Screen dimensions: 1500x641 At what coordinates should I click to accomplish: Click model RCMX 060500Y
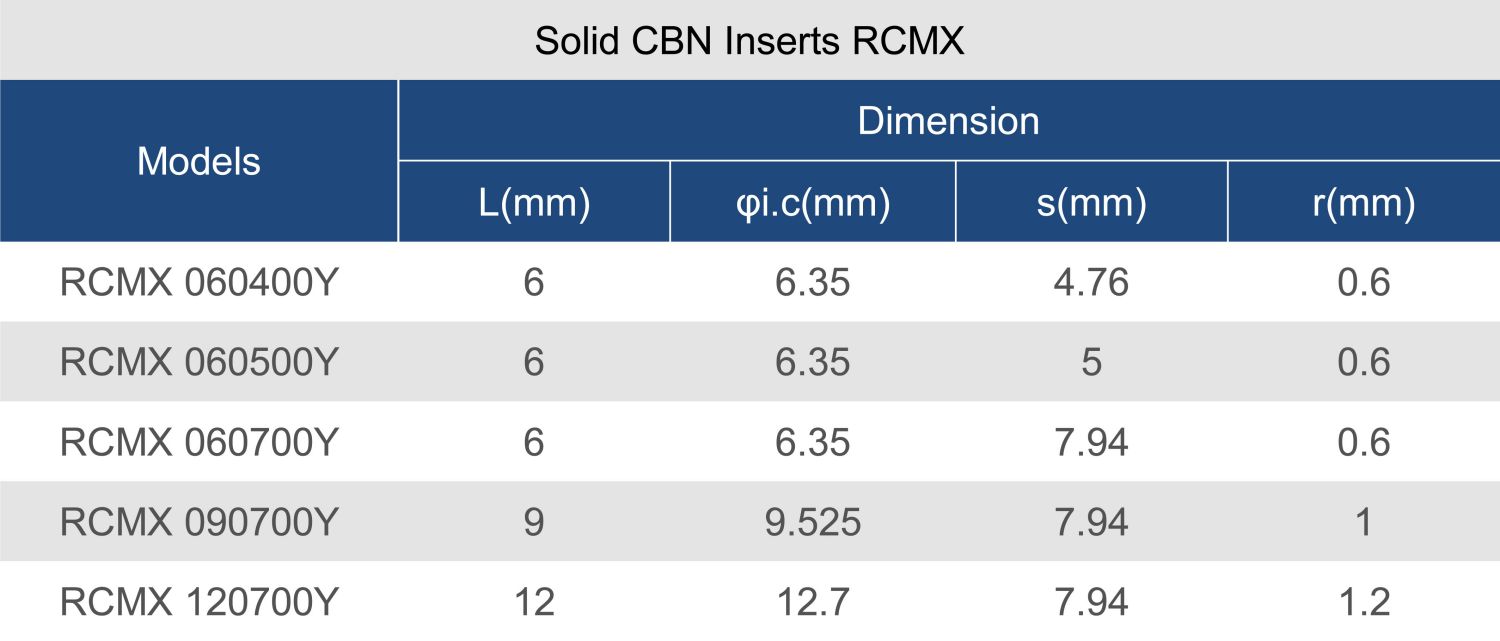(x=200, y=362)
